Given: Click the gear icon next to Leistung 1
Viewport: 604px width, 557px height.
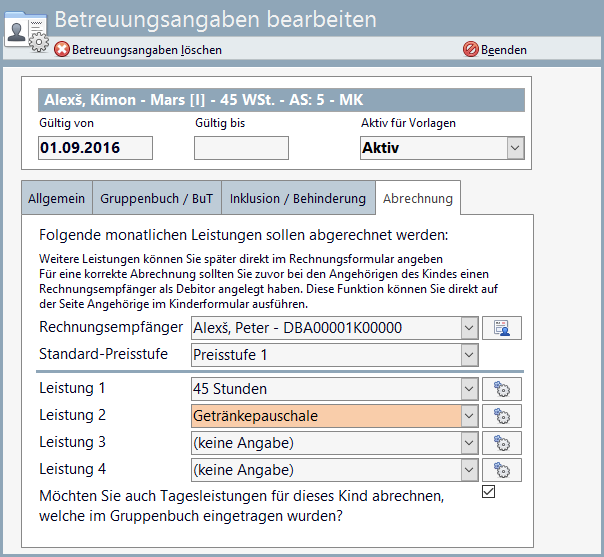Looking at the screenshot, I should coord(502,389).
